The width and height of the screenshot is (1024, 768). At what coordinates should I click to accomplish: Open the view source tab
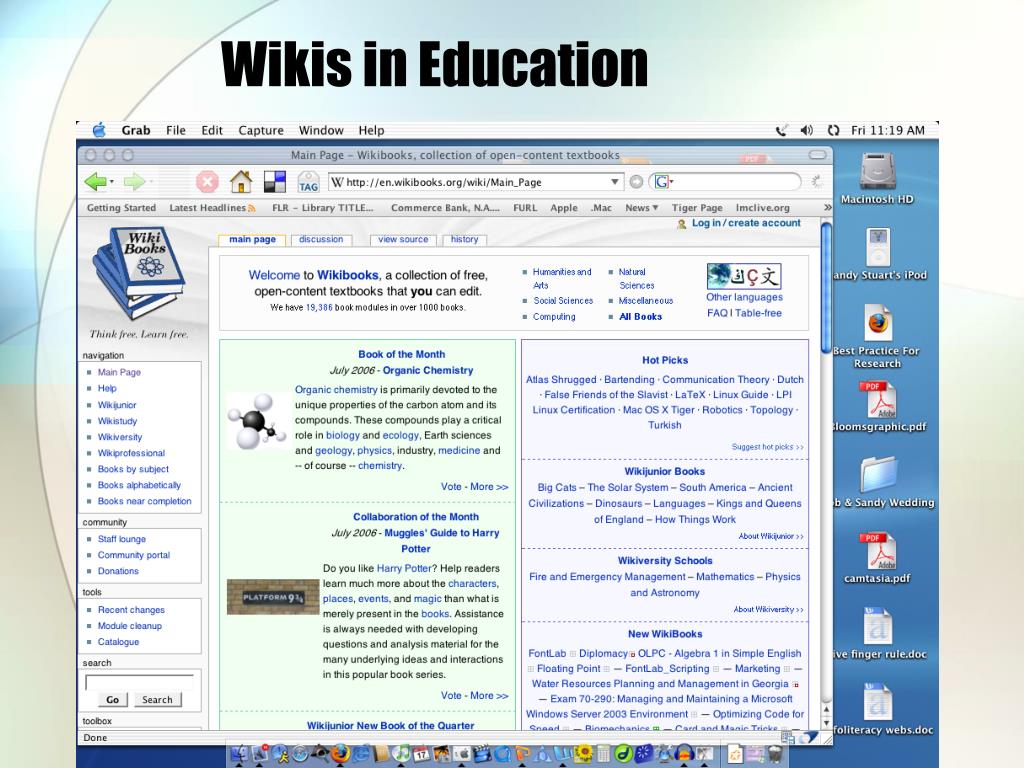[x=403, y=240]
